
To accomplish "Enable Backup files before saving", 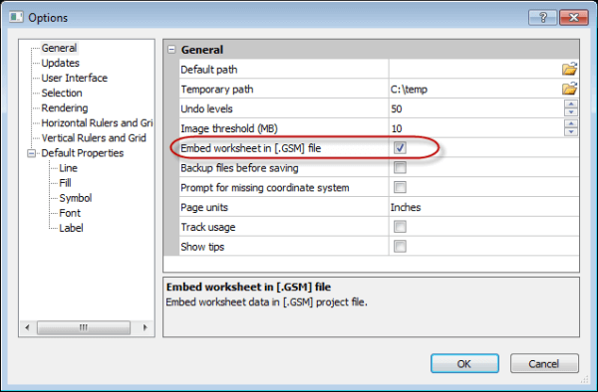I will (x=400, y=167).
